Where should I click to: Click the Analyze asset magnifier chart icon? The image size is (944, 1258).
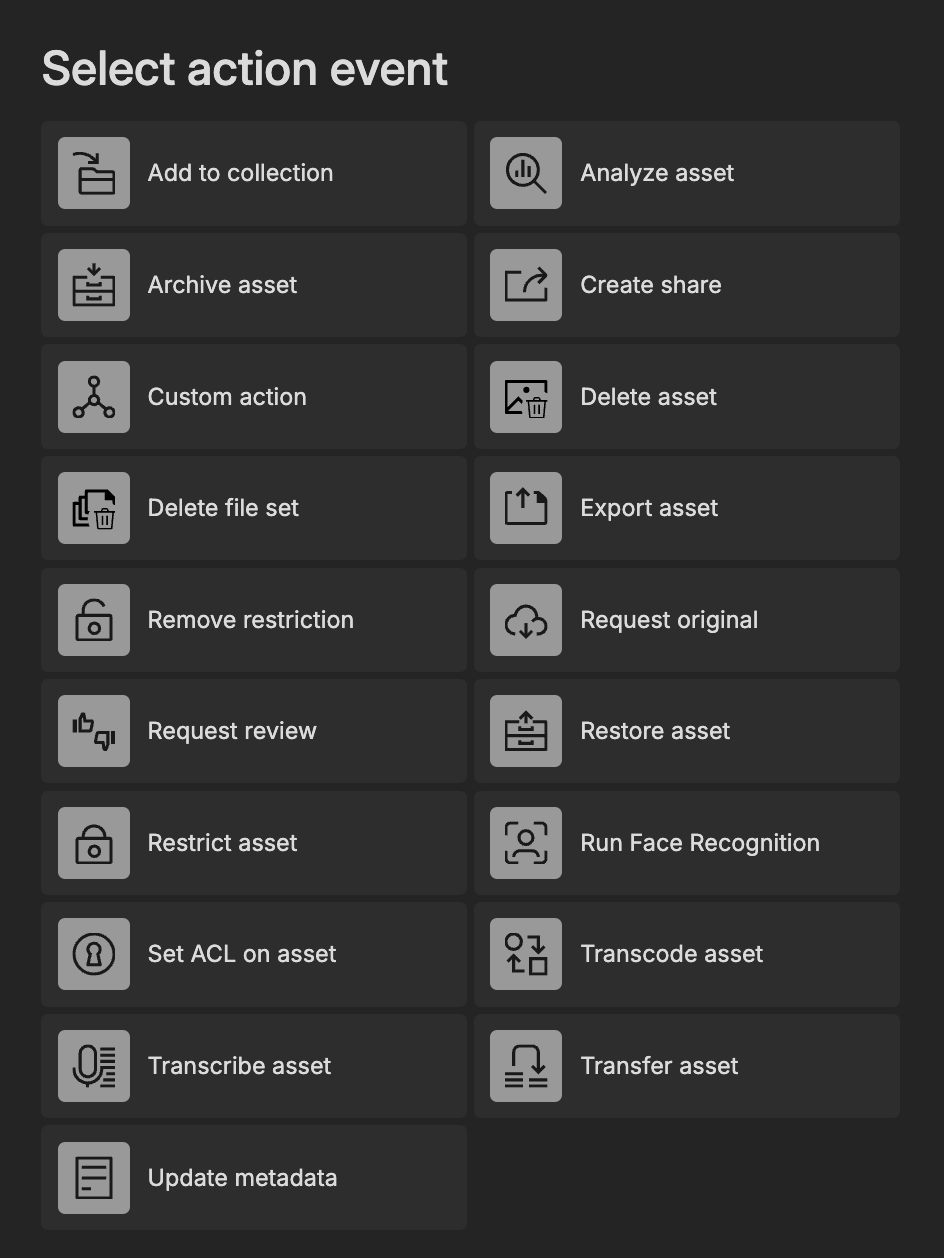point(526,173)
